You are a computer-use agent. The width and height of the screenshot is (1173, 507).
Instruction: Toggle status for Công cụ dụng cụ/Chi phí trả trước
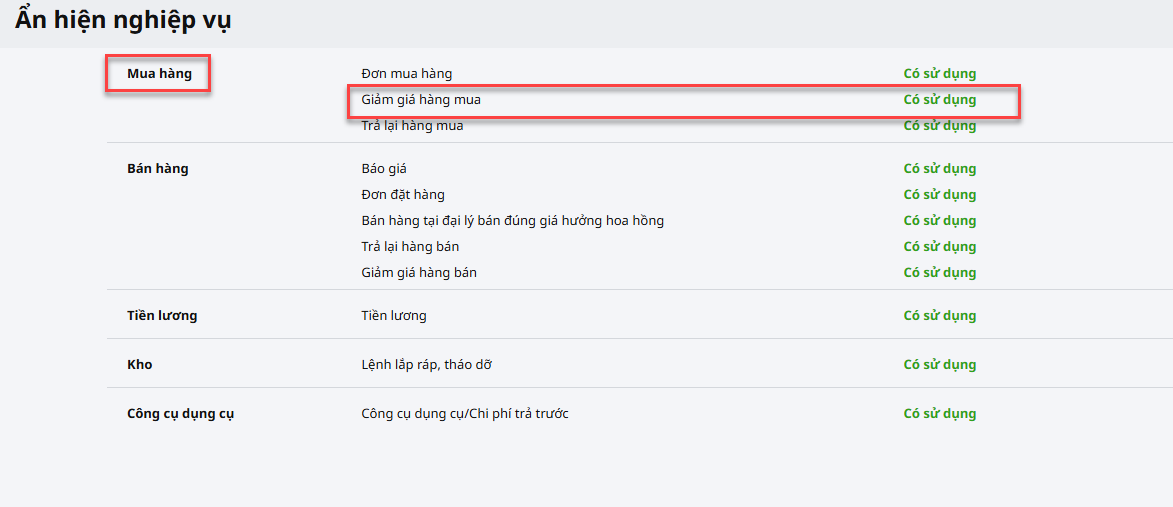point(939,414)
